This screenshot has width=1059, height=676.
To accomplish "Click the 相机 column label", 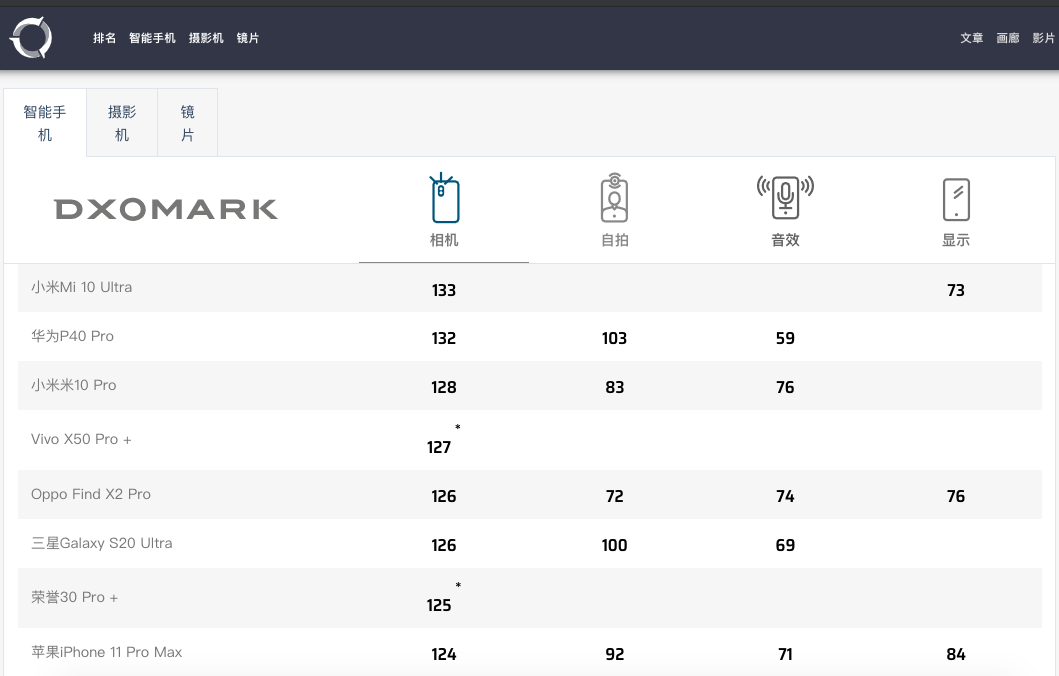I will point(444,240).
